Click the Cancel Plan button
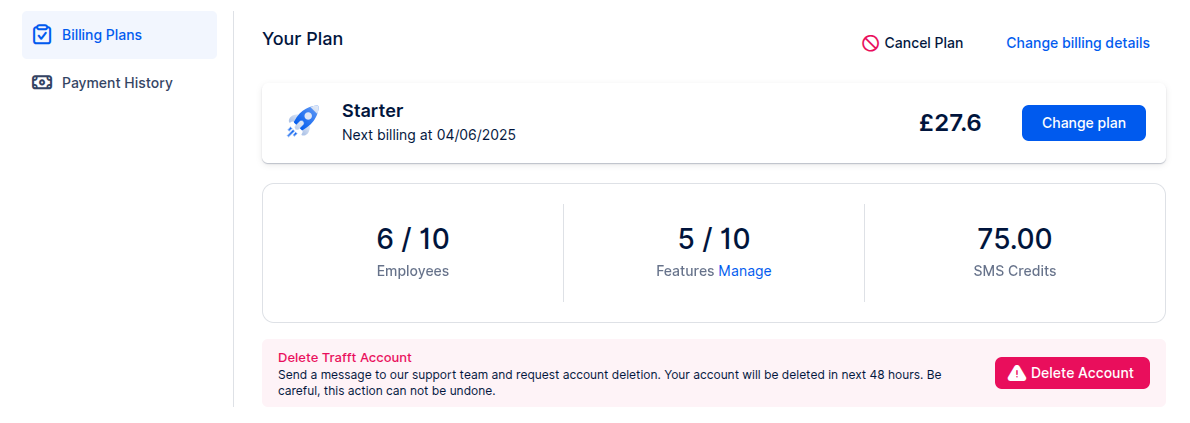Image resolution: width=1190 pixels, height=423 pixels. pos(913,43)
